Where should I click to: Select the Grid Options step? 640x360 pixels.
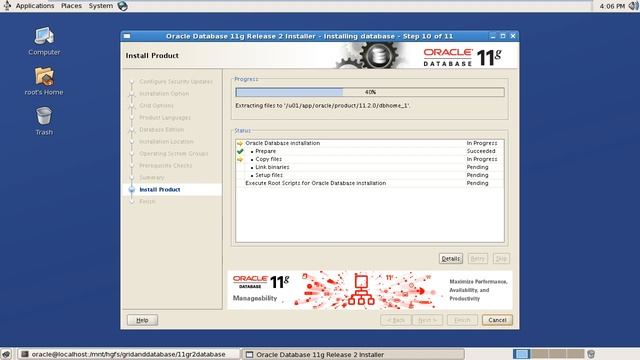click(156, 105)
